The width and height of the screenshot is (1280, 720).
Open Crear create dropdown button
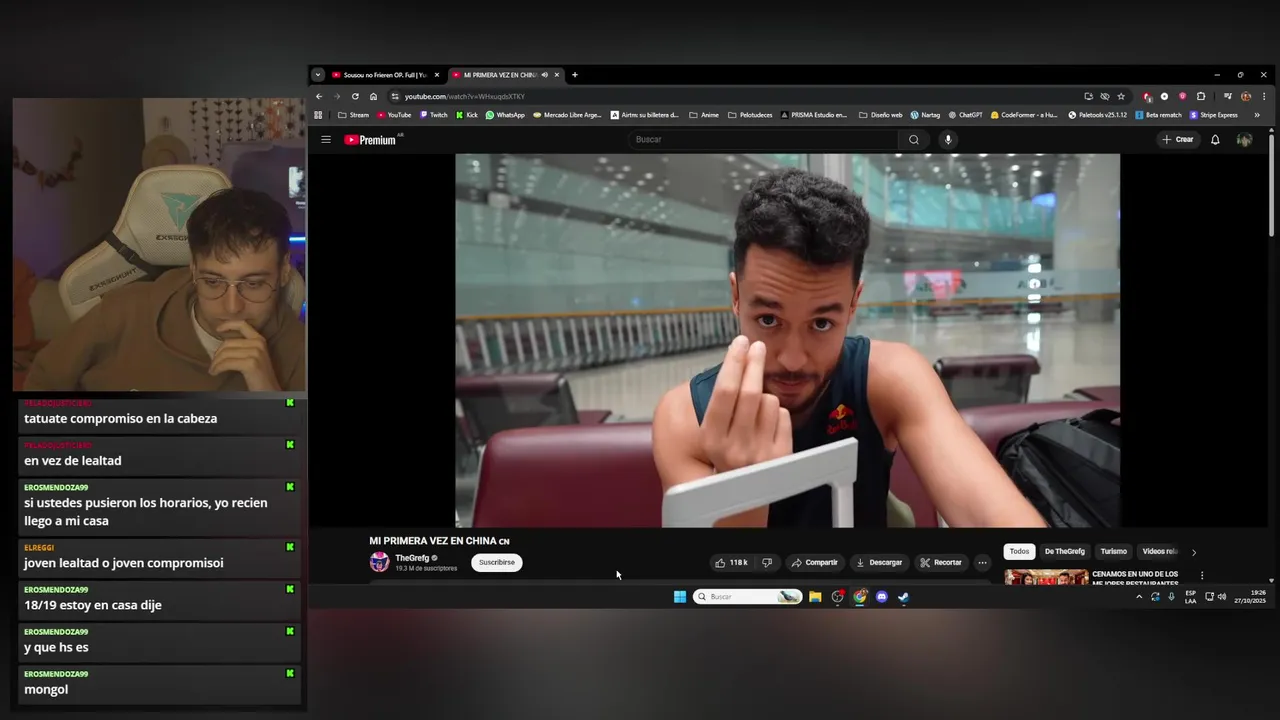pos(1178,140)
